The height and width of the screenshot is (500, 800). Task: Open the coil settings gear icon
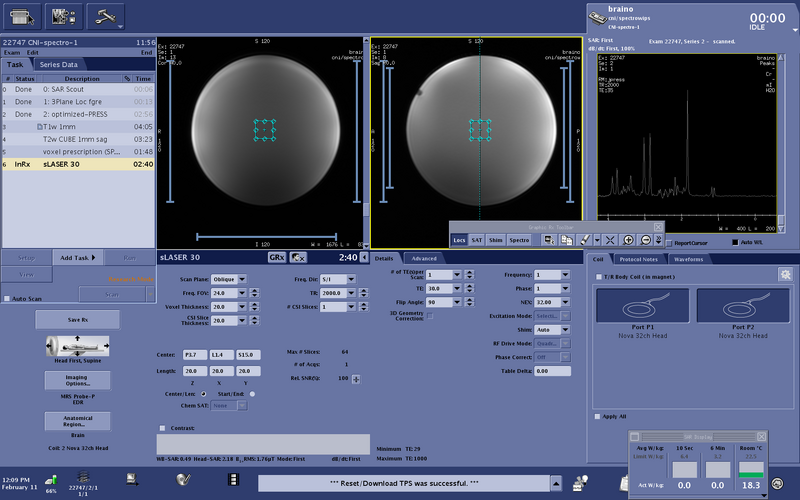pos(785,274)
